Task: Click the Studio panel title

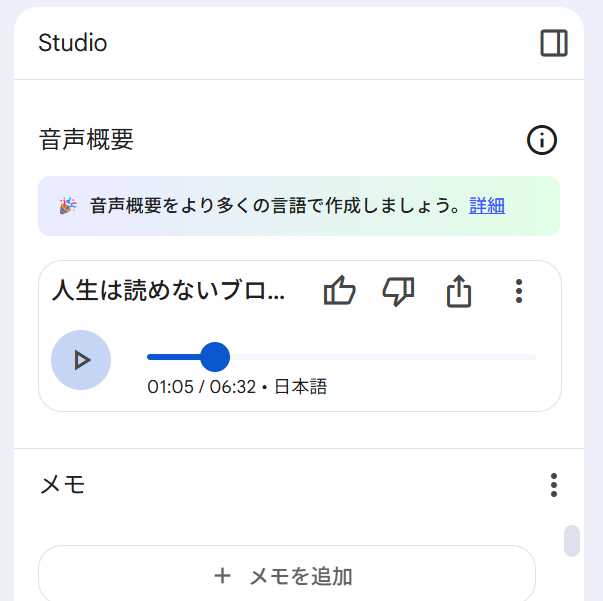Action: [x=73, y=43]
